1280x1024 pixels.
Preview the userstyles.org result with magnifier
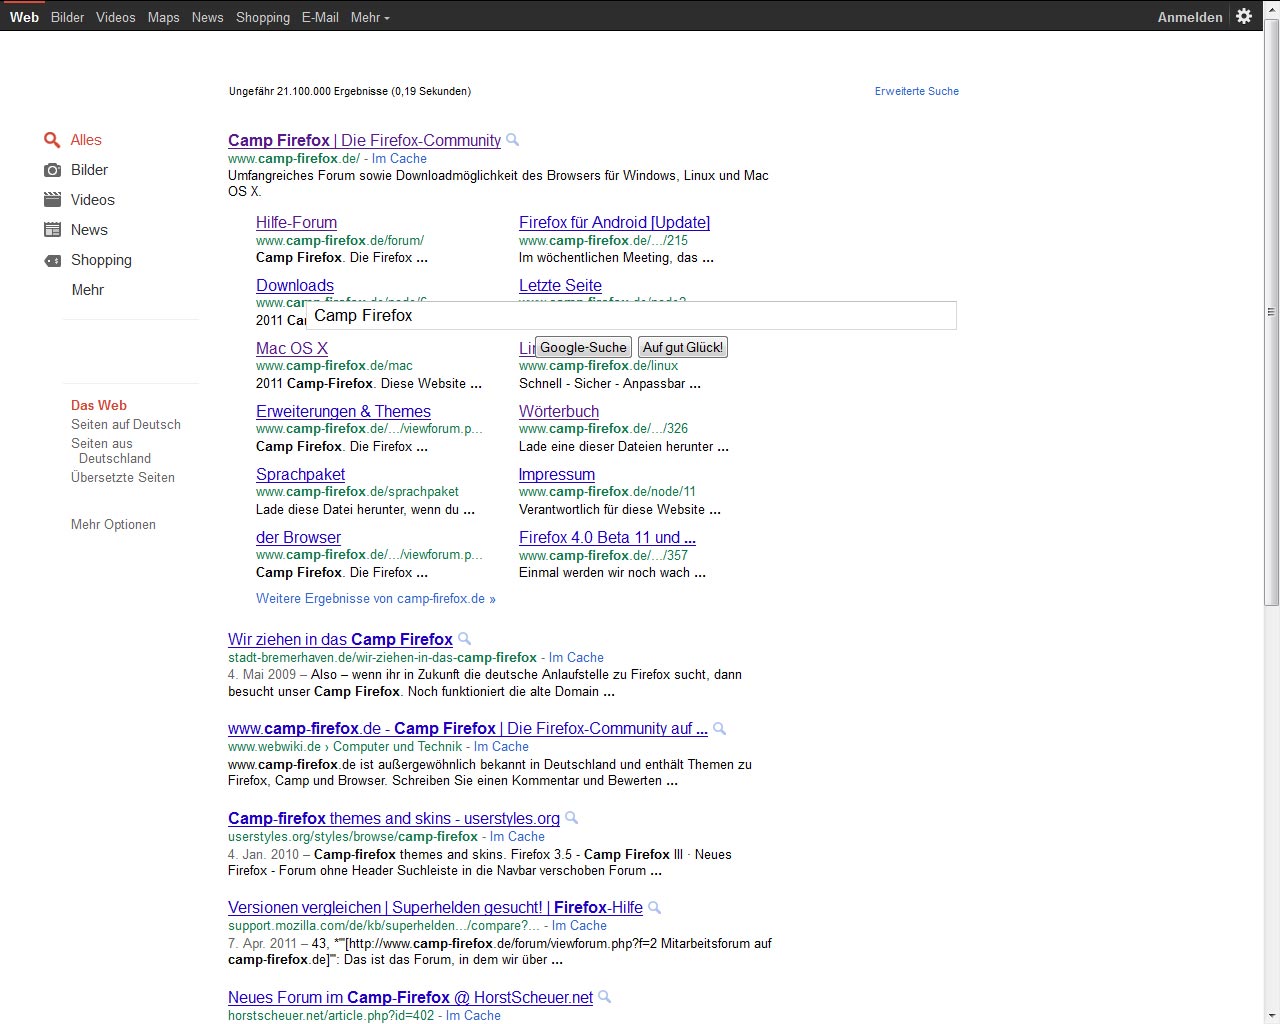tap(572, 818)
